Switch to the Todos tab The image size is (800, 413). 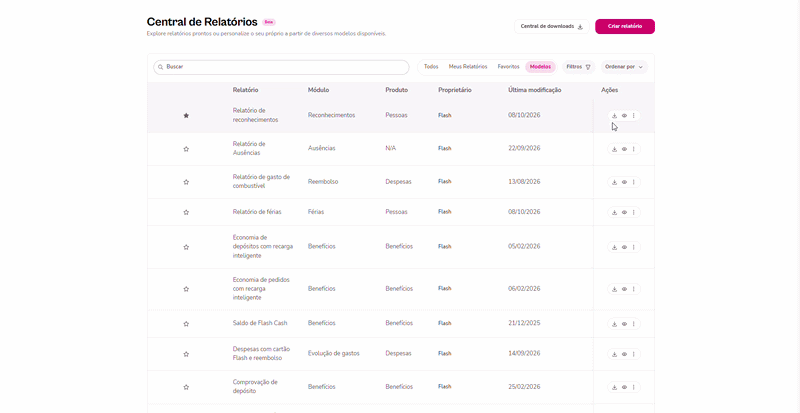point(431,67)
